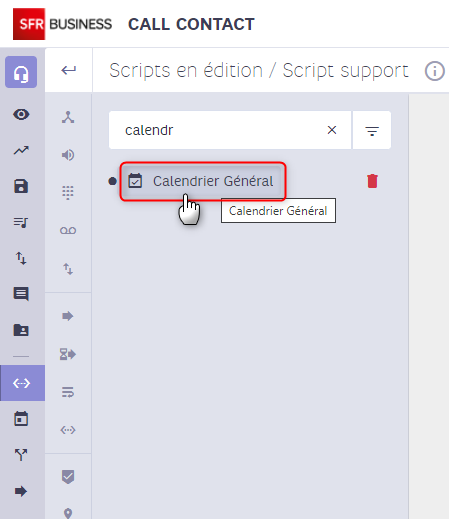Viewport: 449px width, 519px height.
Task: Click the headset icon in left sidebar
Action: tap(21, 72)
